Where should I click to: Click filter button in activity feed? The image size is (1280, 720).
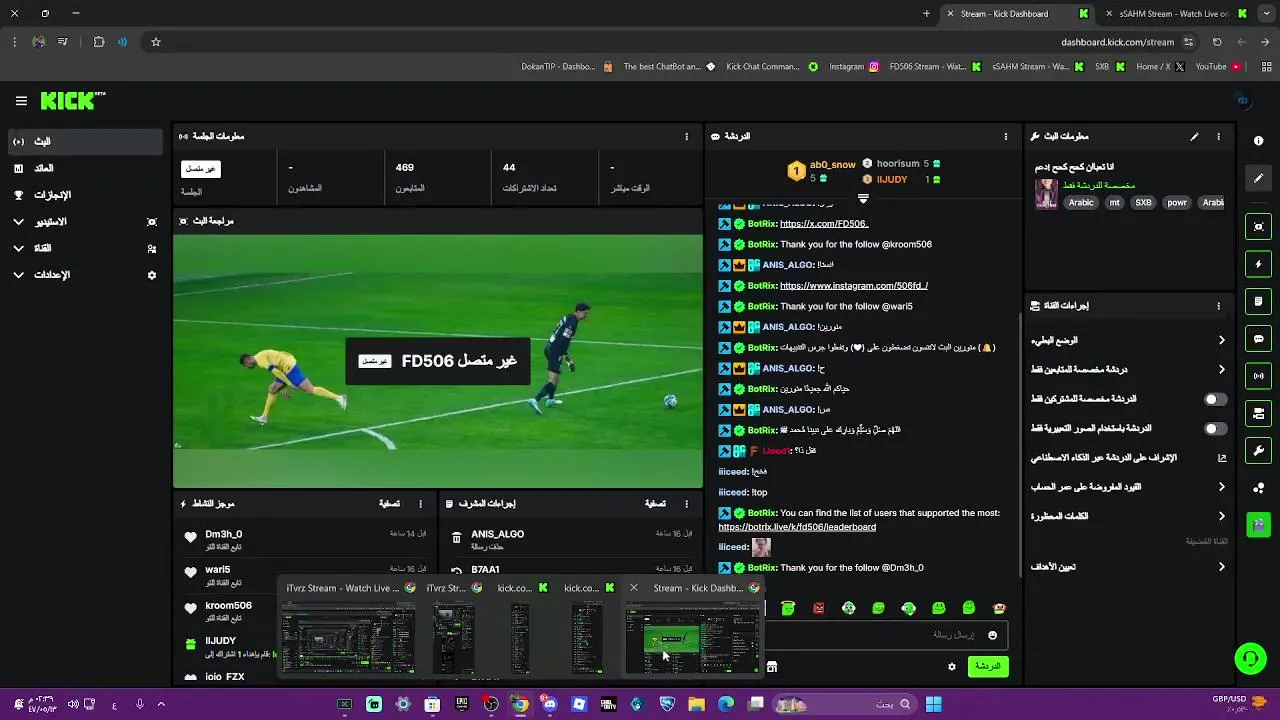(x=389, y=504)
